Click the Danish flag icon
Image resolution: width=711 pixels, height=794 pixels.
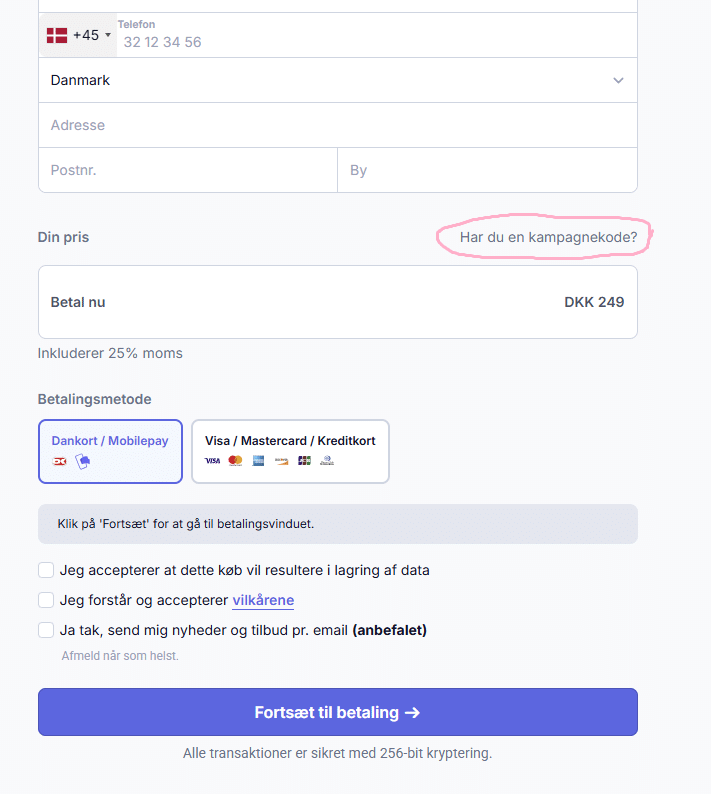(x=57, y=35)
